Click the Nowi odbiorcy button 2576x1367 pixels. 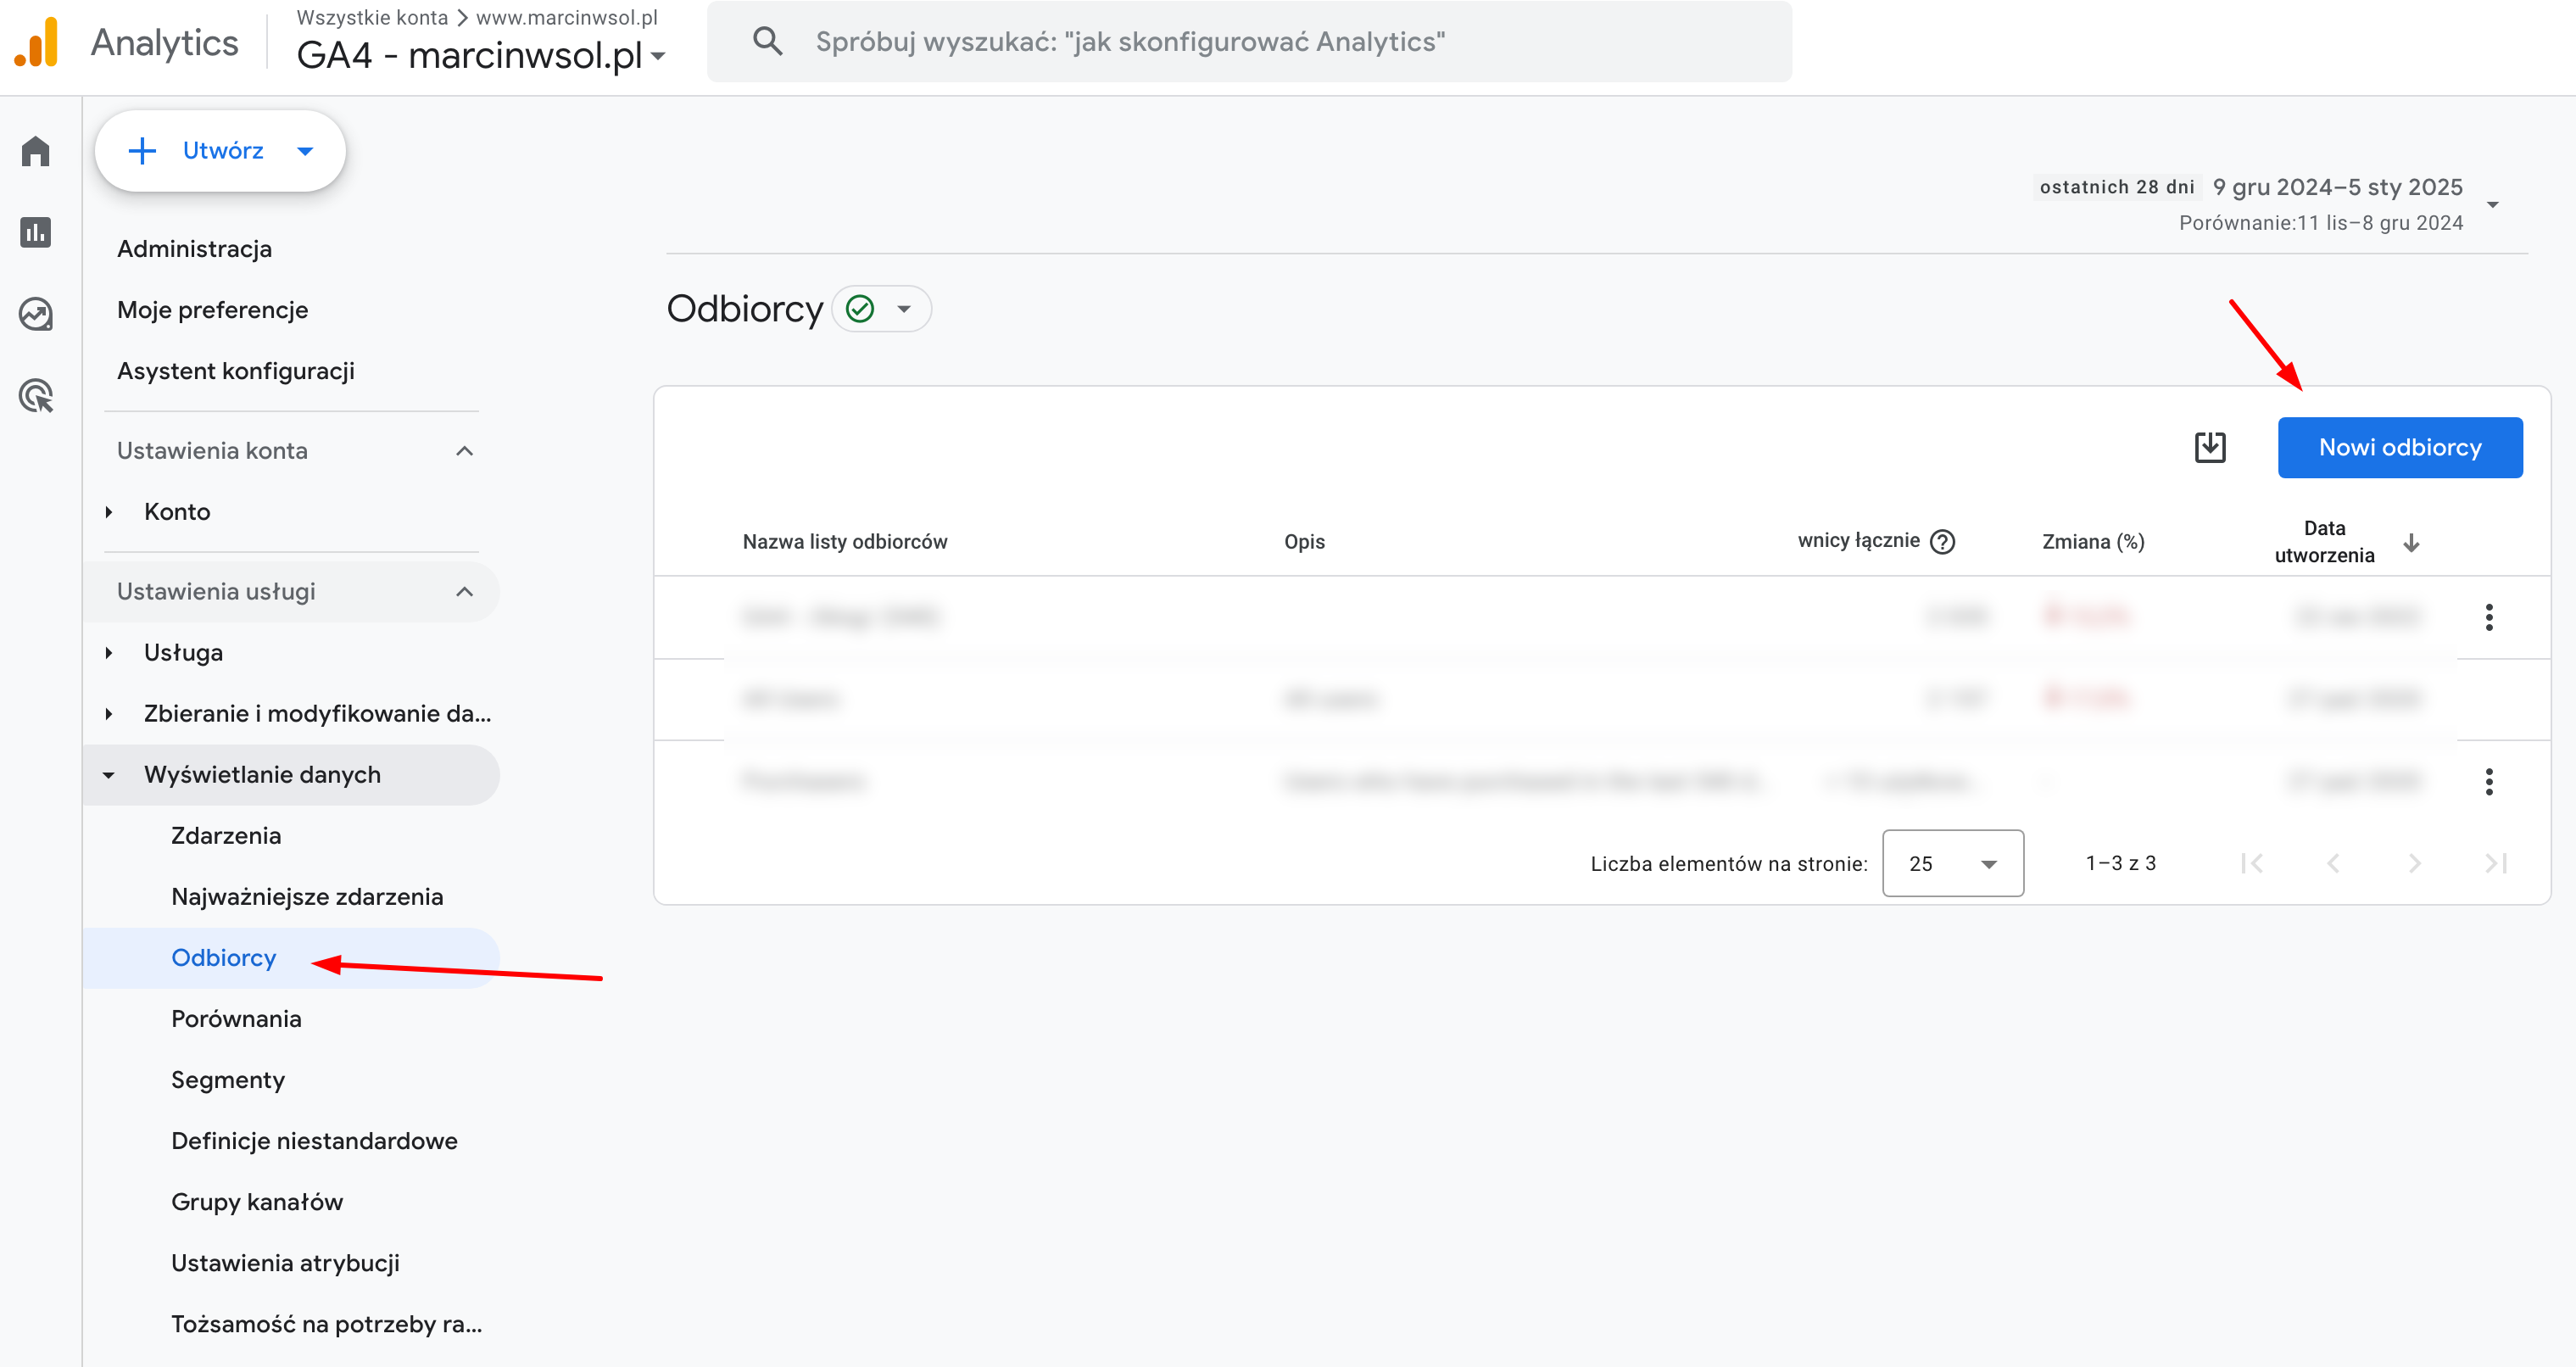click(x=2399, y=447)
